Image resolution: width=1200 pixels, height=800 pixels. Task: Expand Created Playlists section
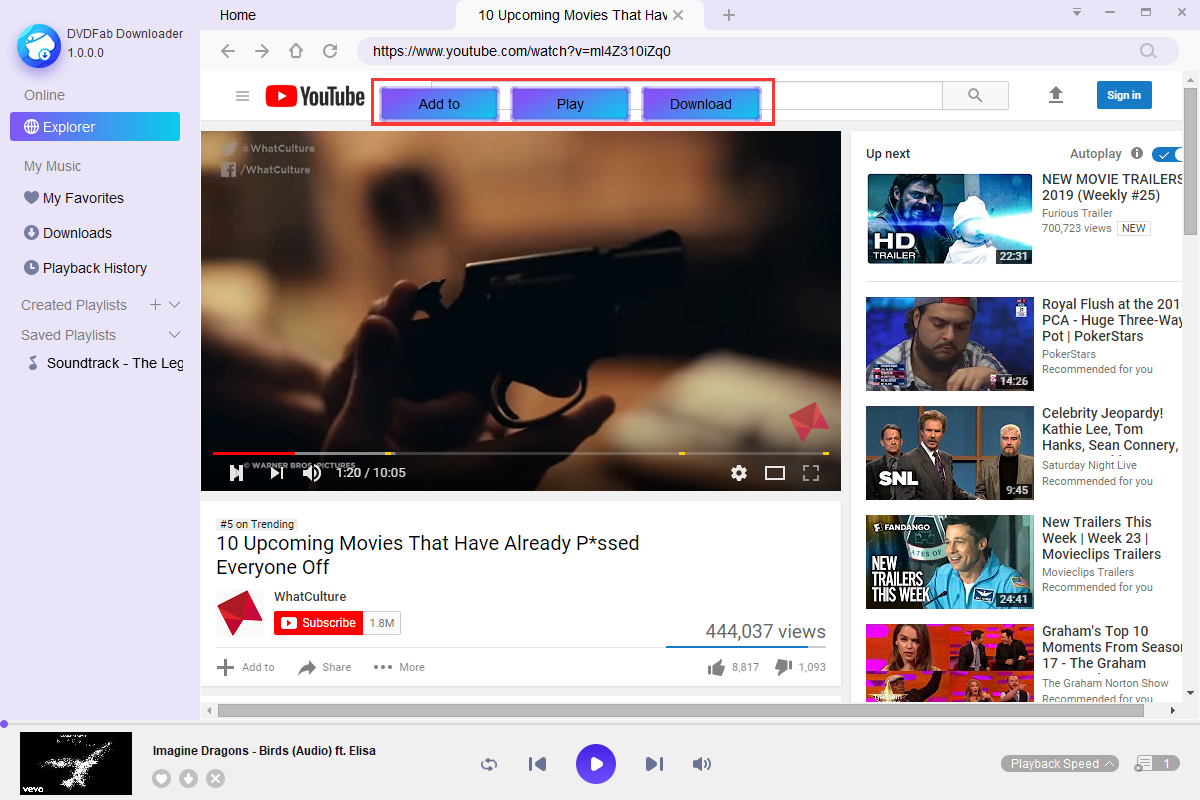(x=175, y=305)
